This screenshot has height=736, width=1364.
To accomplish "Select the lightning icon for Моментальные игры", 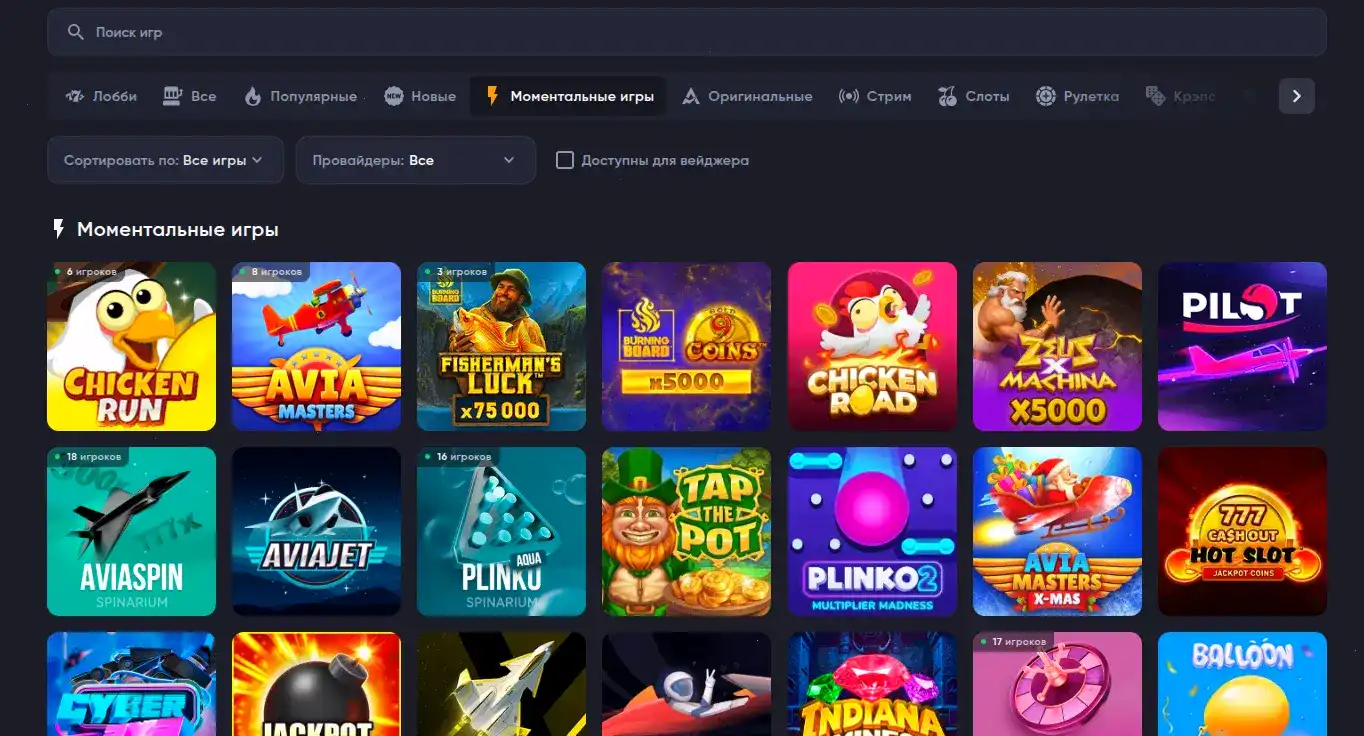I will coord(491,95).
